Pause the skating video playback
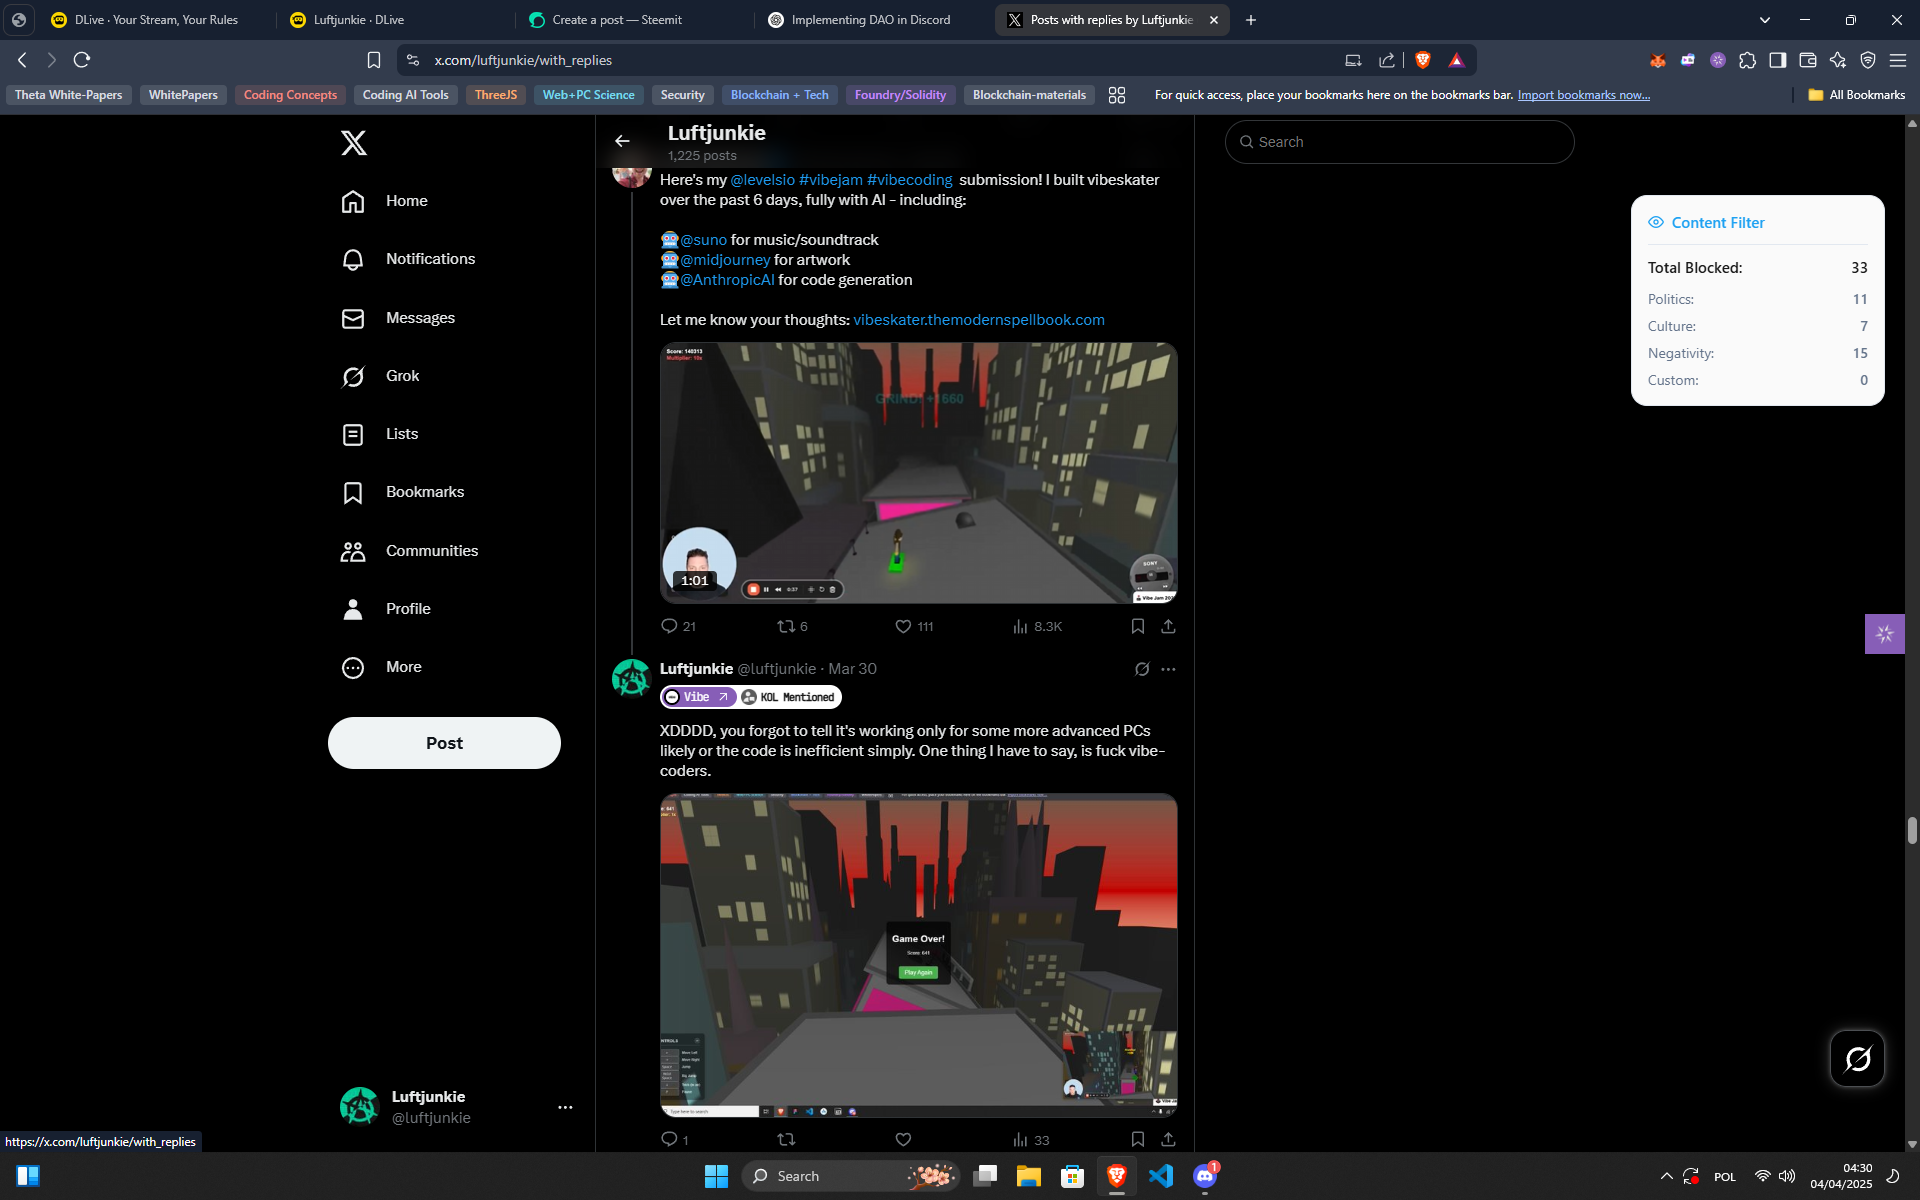This screenshot has height=1200, width=1920. pyautogui.click(x=766, y=588)
